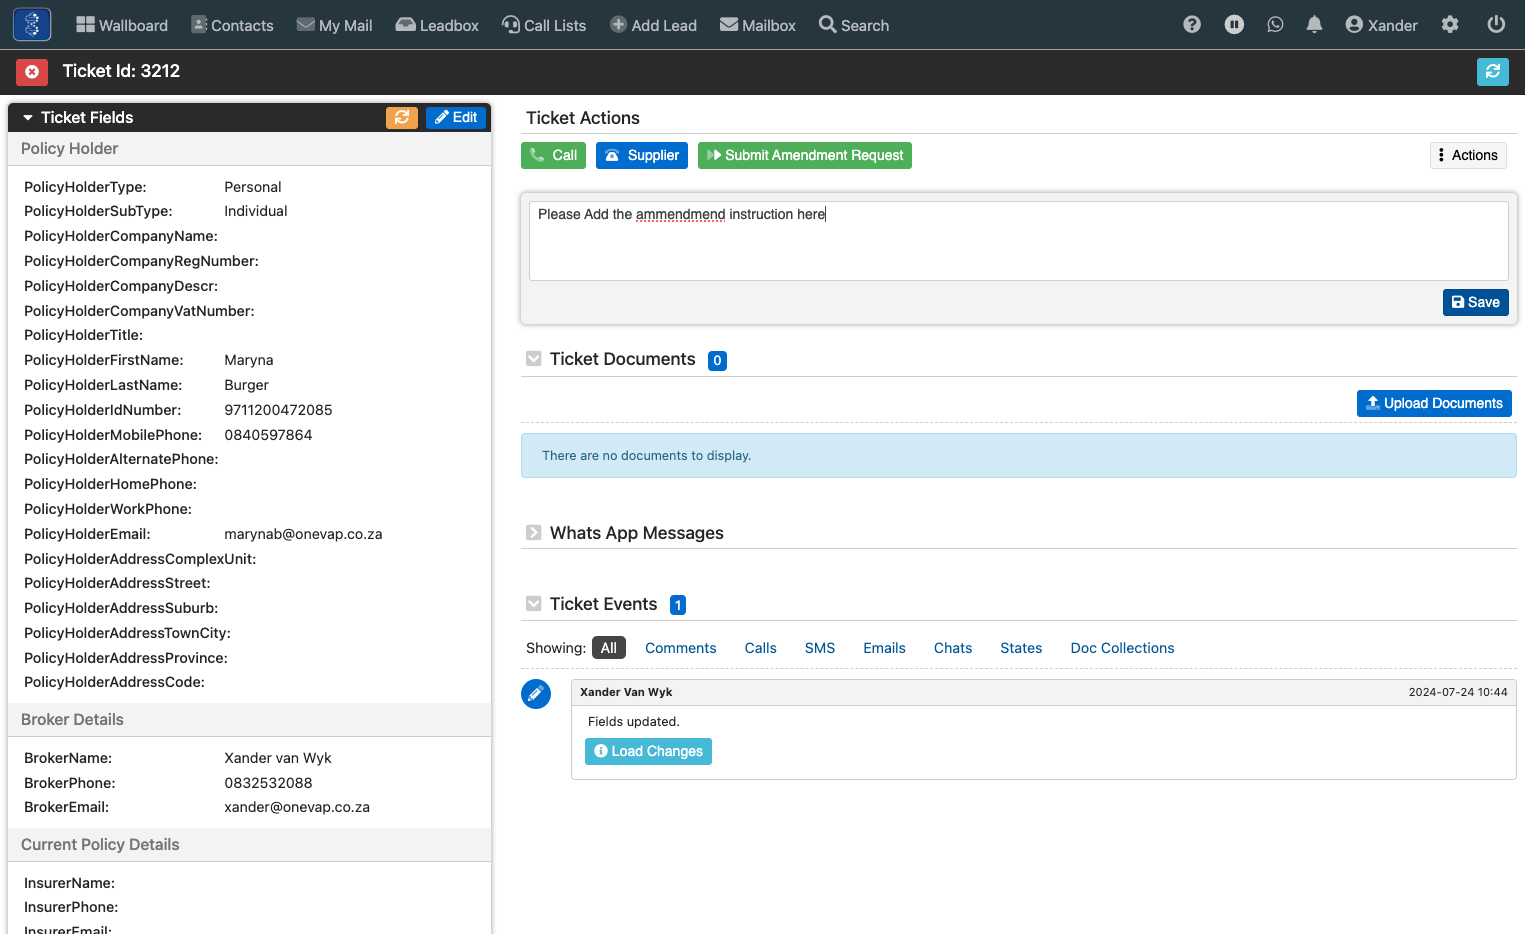Screen dimensions: 1525x934
Task: Open the Actions dropdown menu
Action: tap(1467, 155)
